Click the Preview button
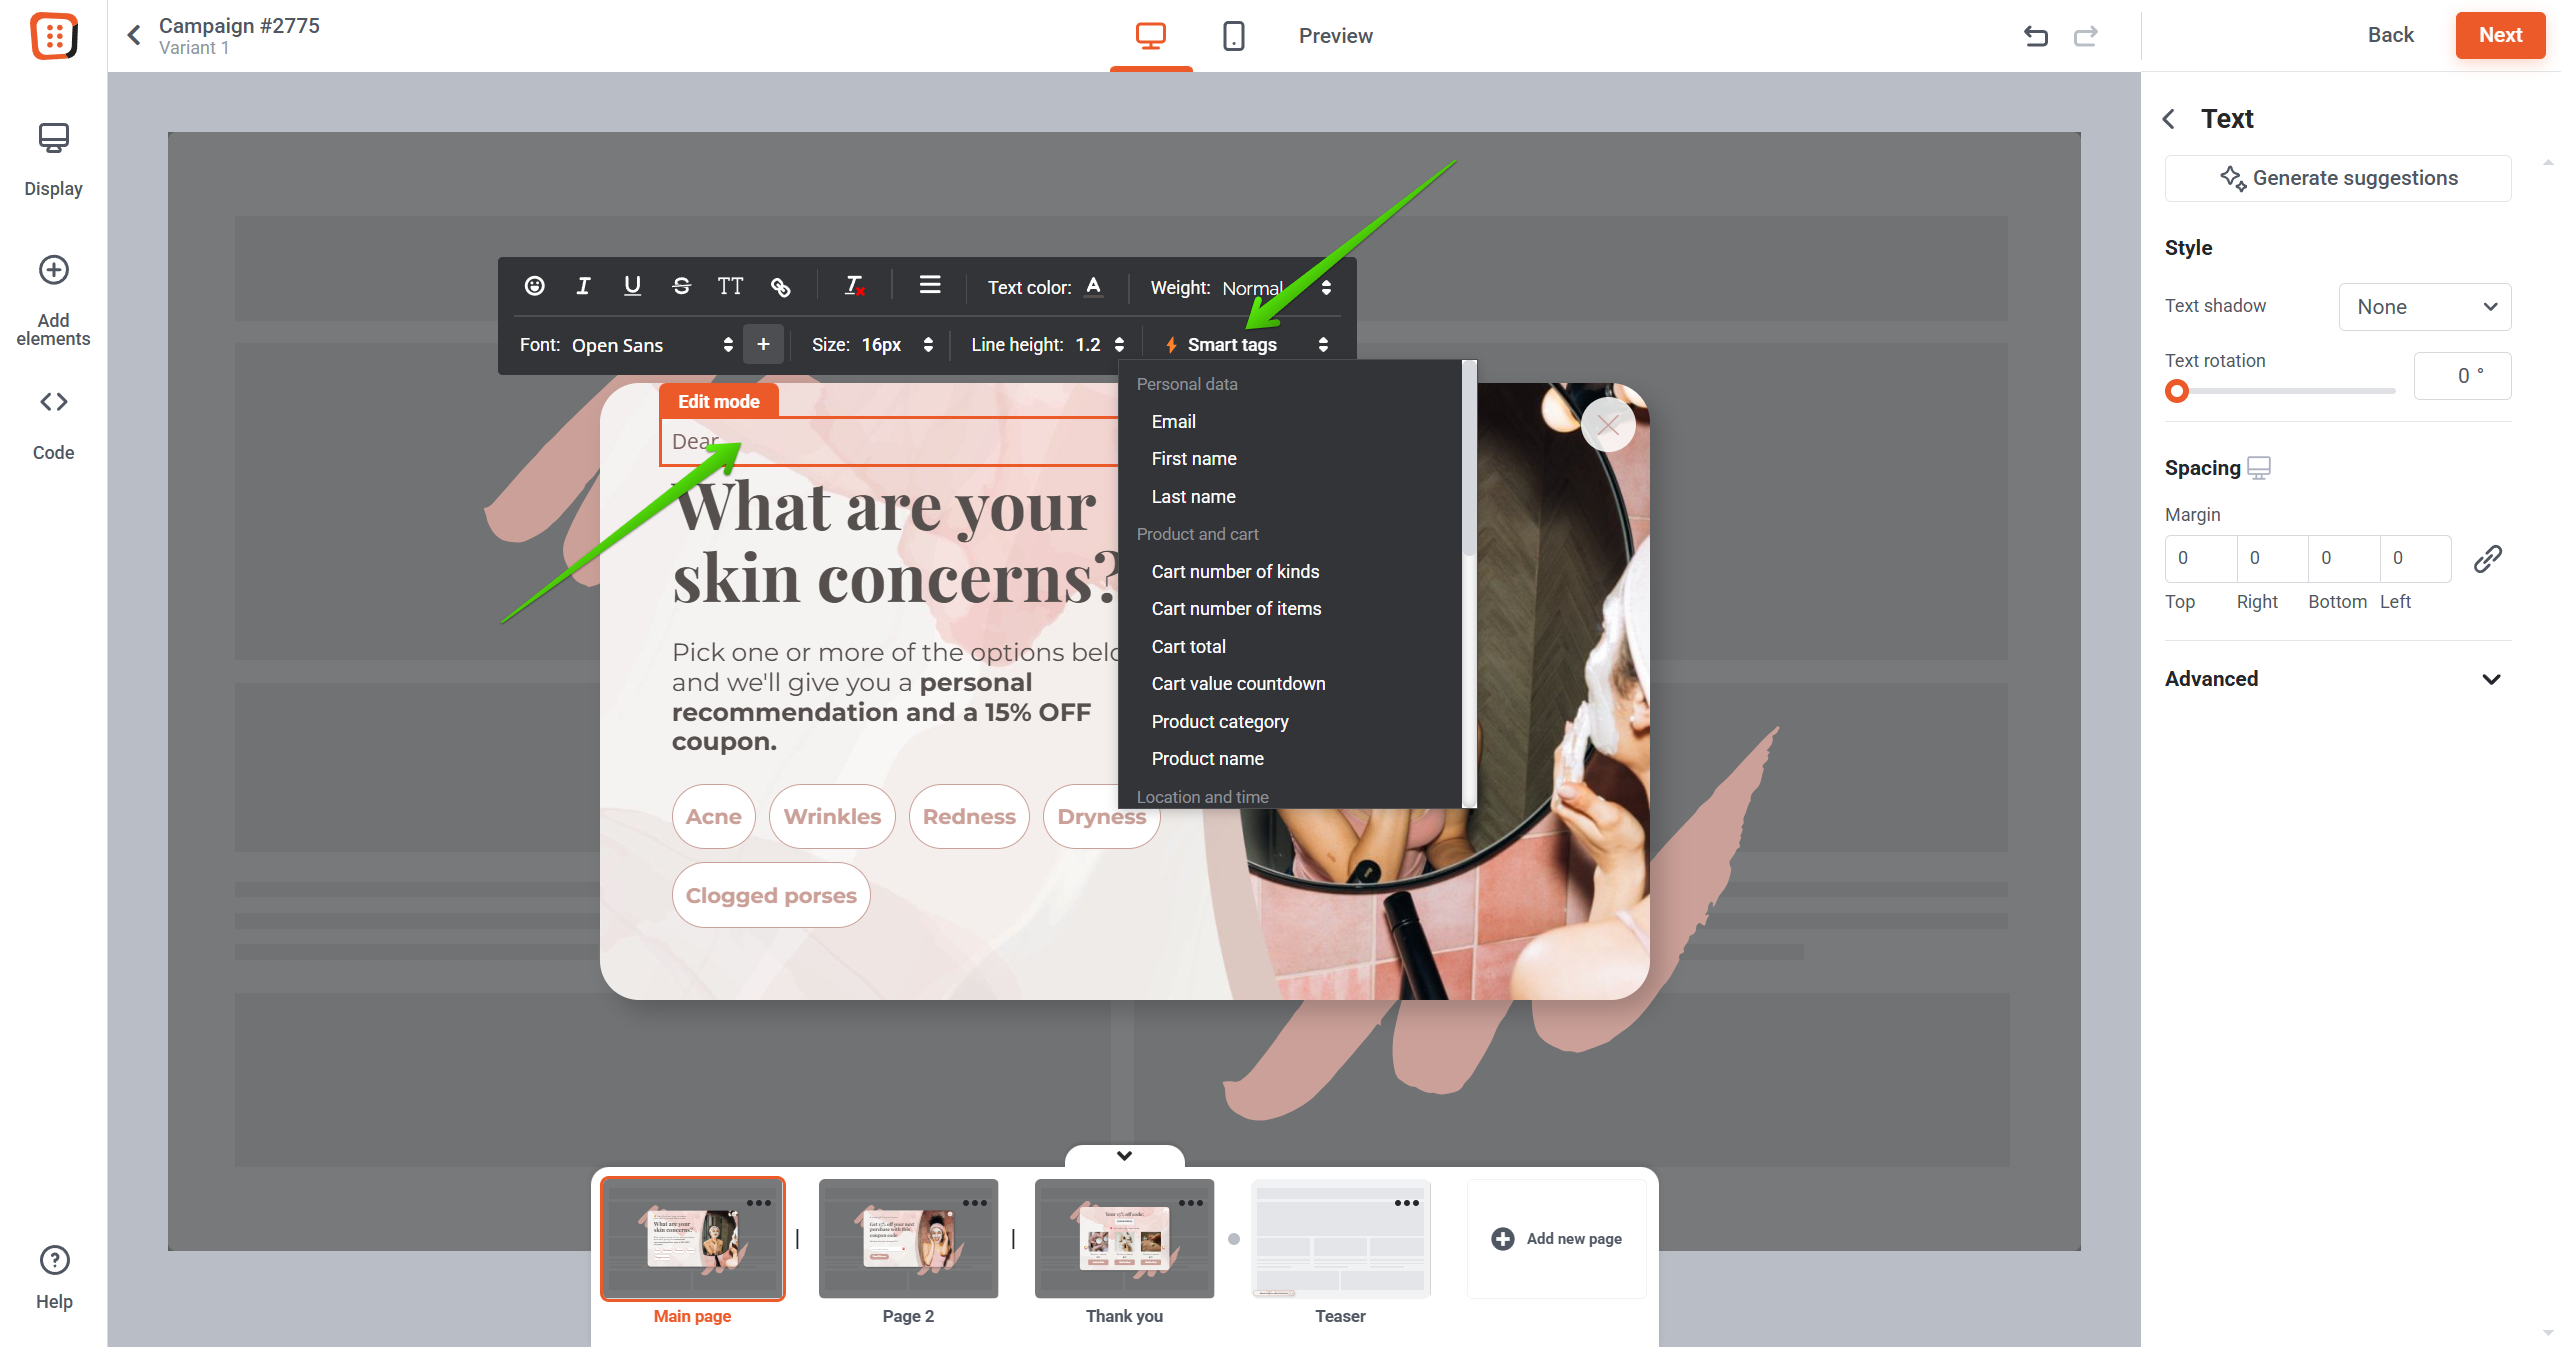The image size is (2561, 1347). (1335, 36)
